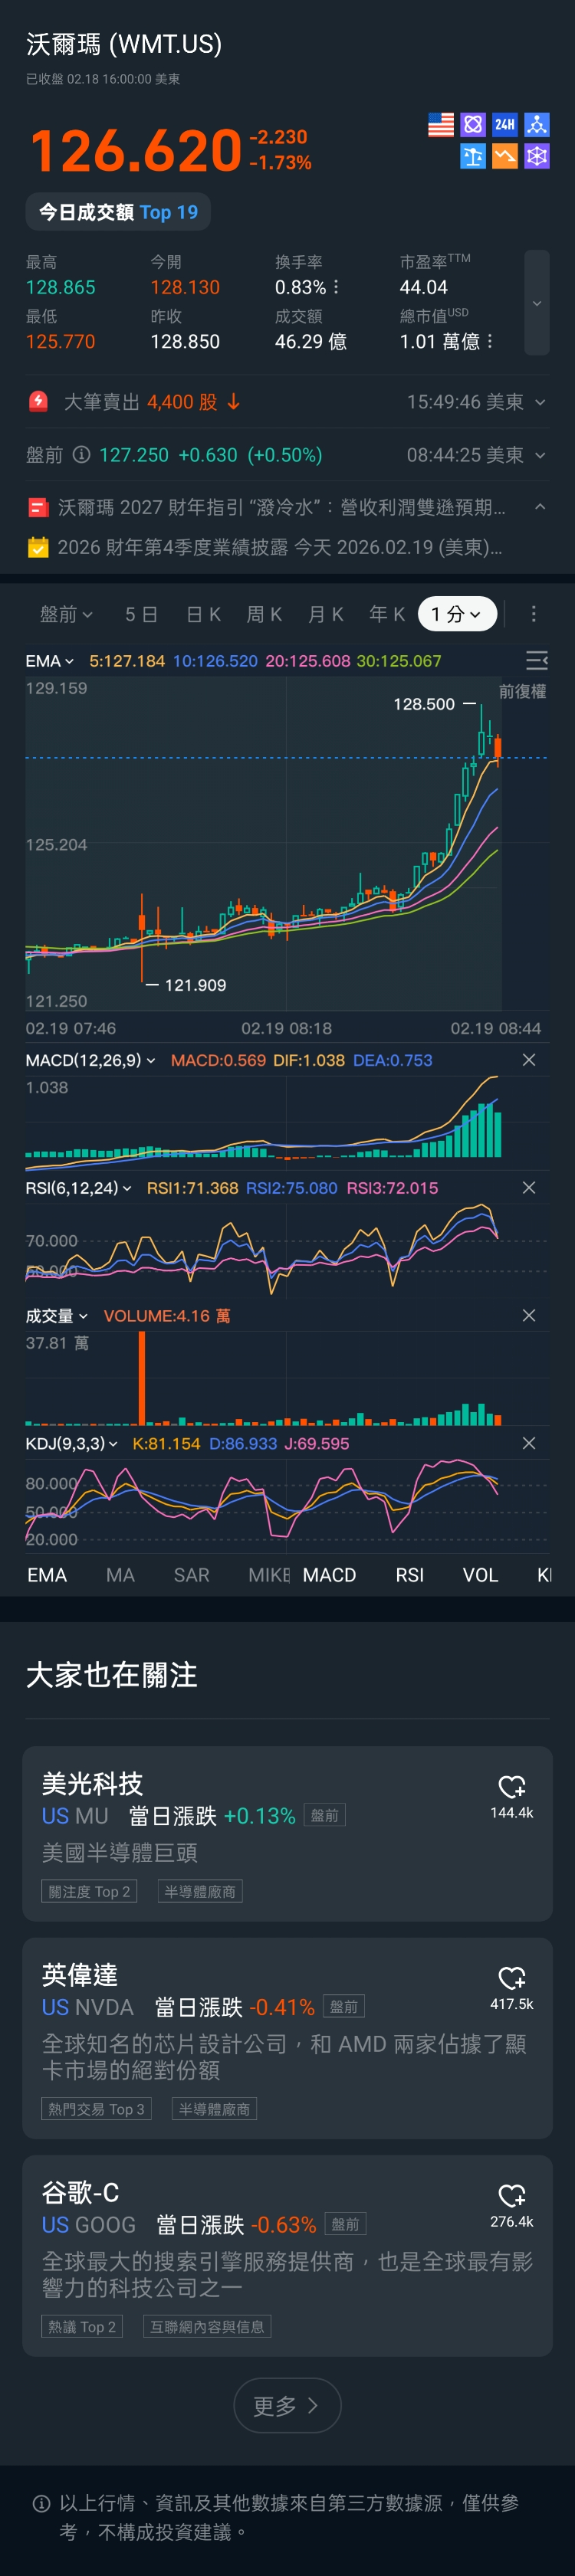The image size is (575, 2576).
Task: Expand the 大筆賣出 large order row
Action: coord(540,402)
